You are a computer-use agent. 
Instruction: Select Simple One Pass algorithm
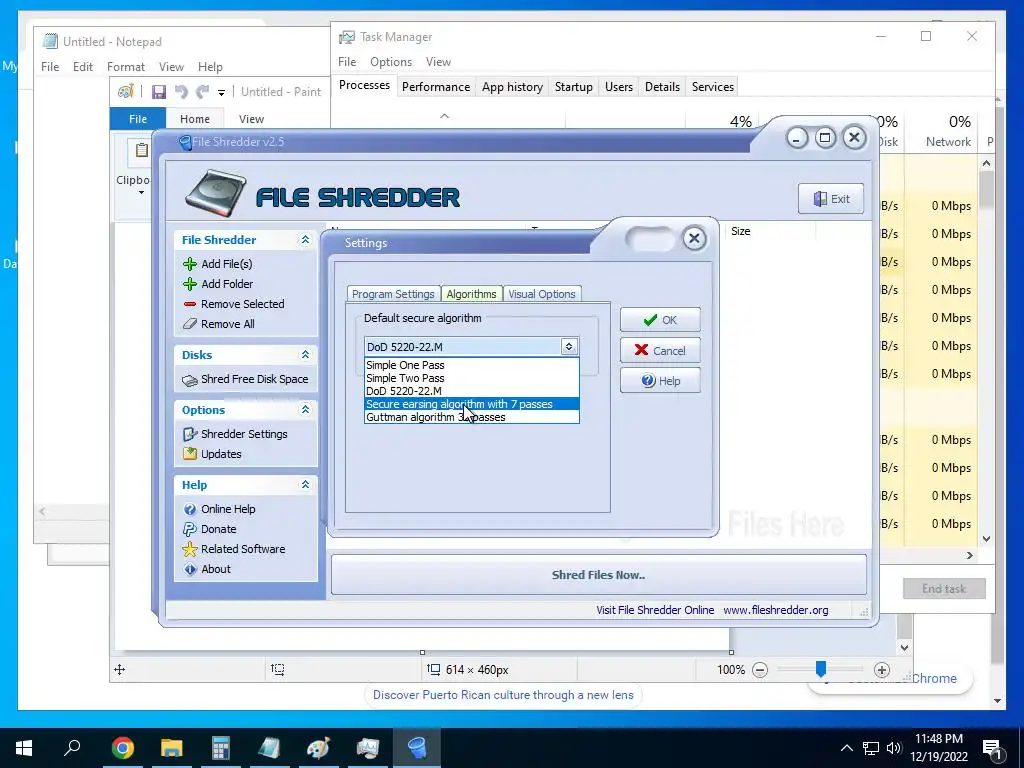point(472,365)
